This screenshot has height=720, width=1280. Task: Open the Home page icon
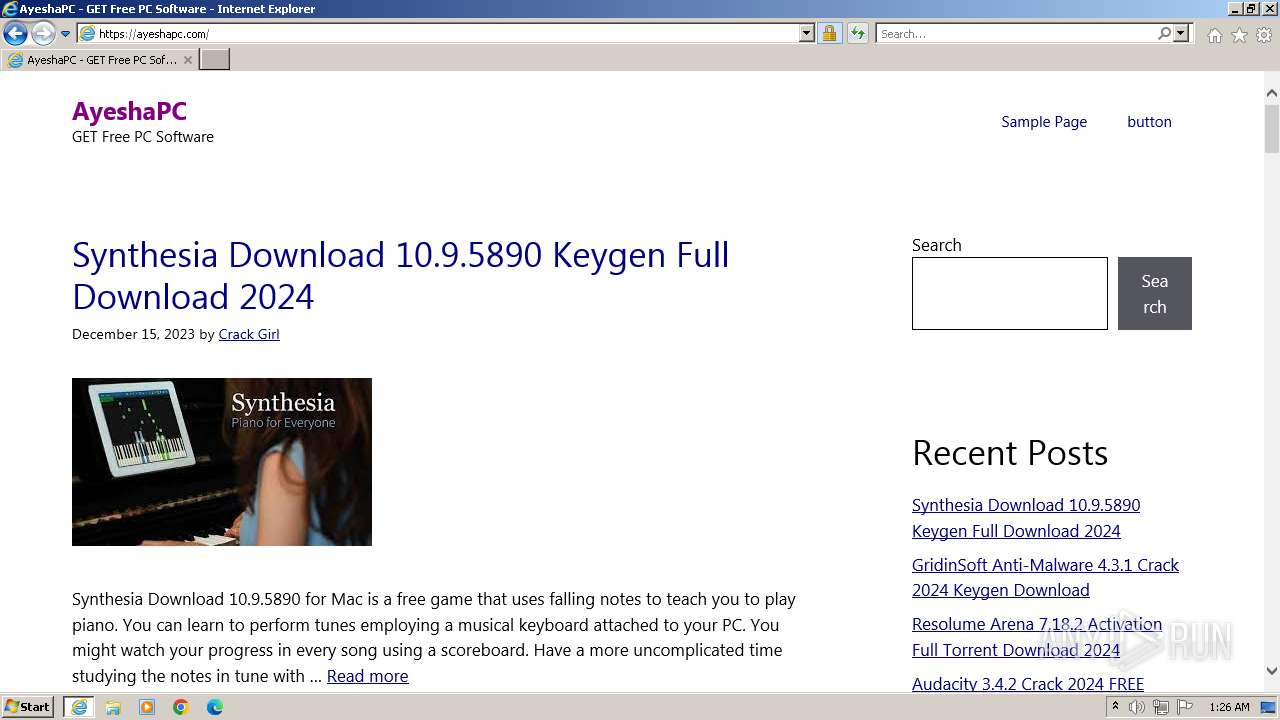click(x=1214, y=35)
